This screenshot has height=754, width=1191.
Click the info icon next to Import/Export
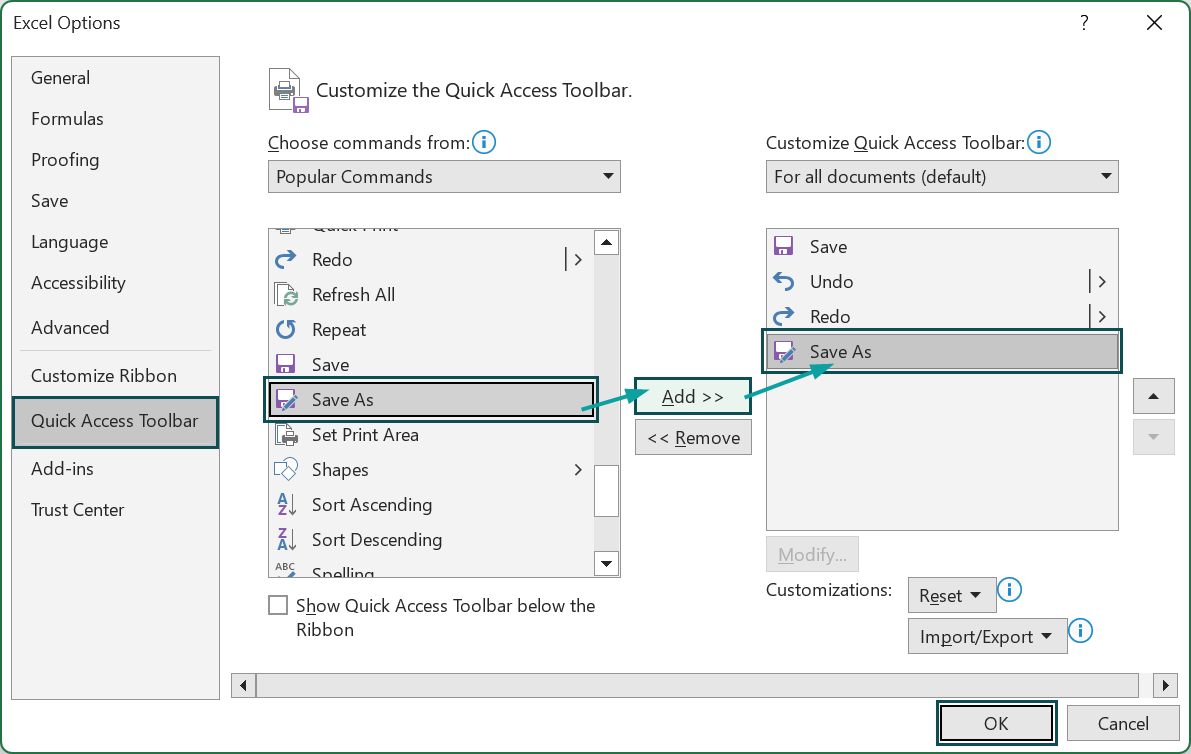coord(1080,630)
